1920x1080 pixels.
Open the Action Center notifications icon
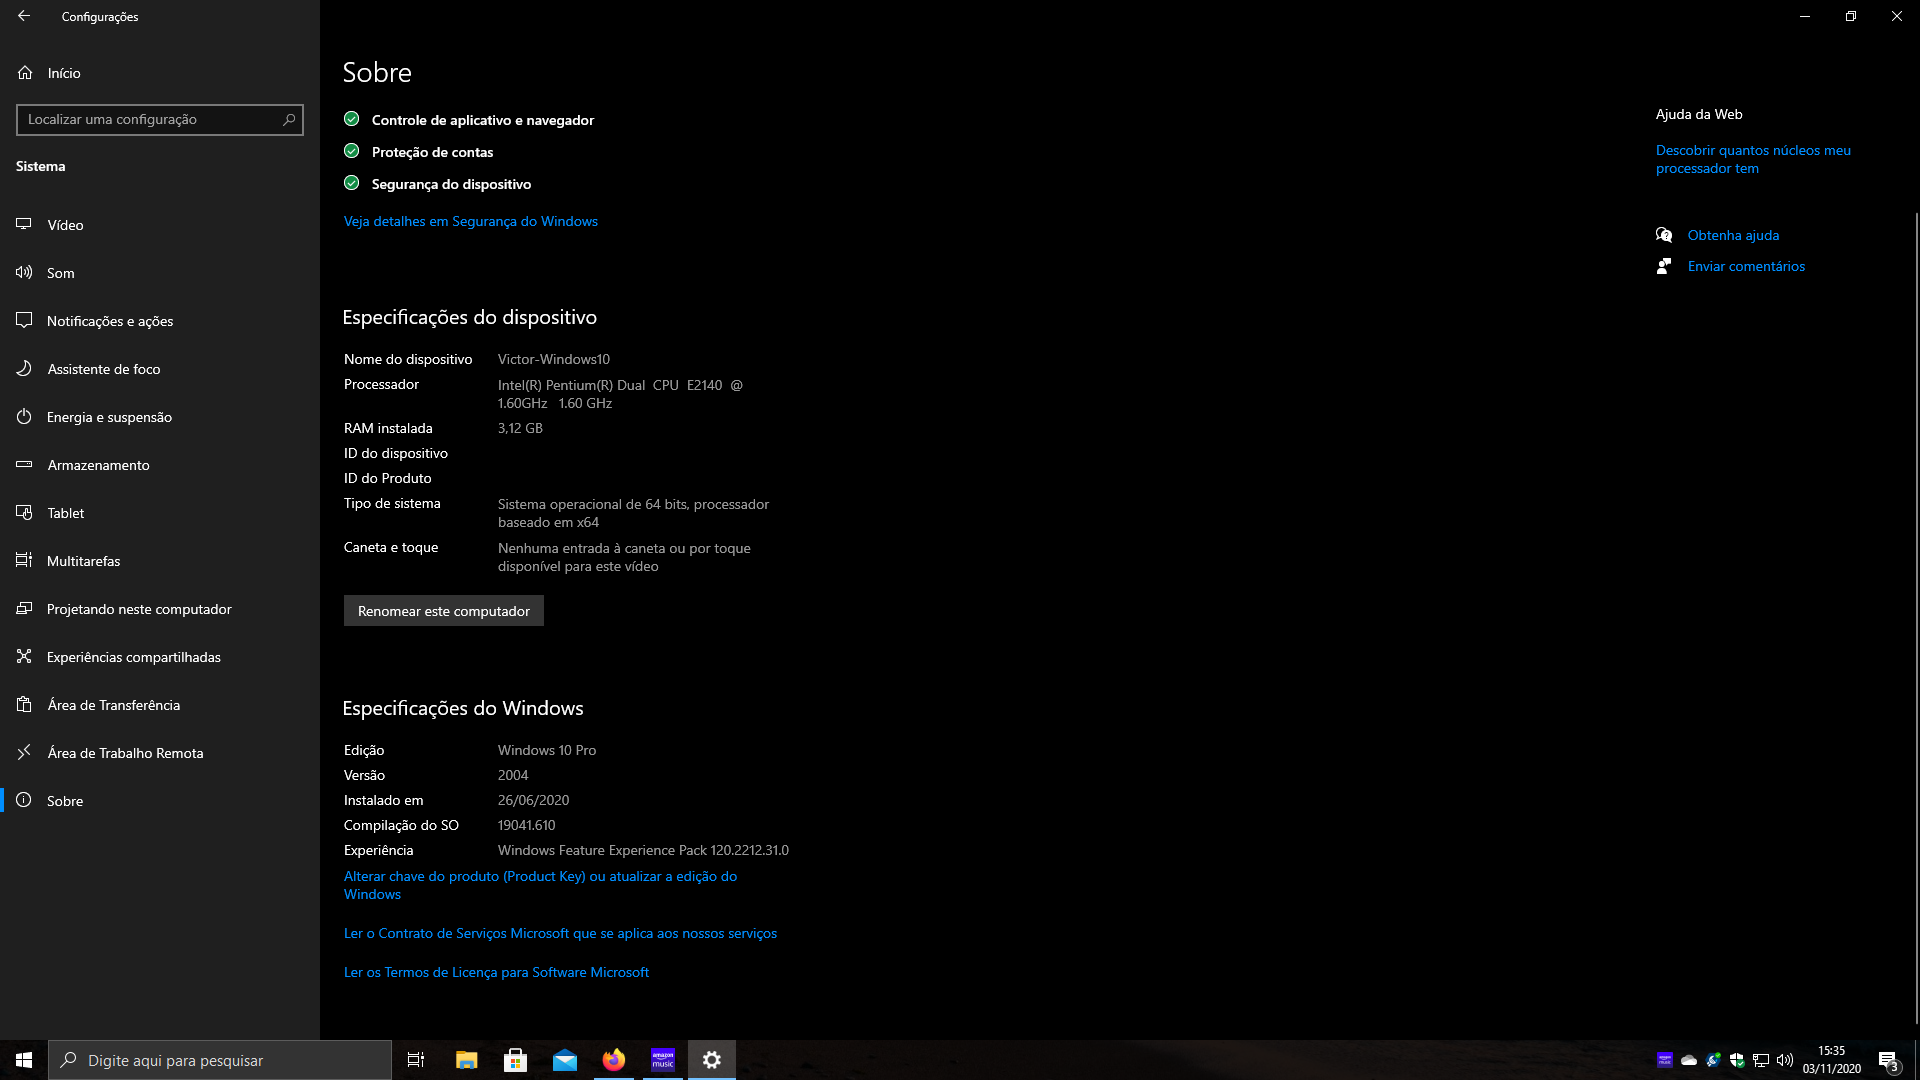point(1888,1060)
